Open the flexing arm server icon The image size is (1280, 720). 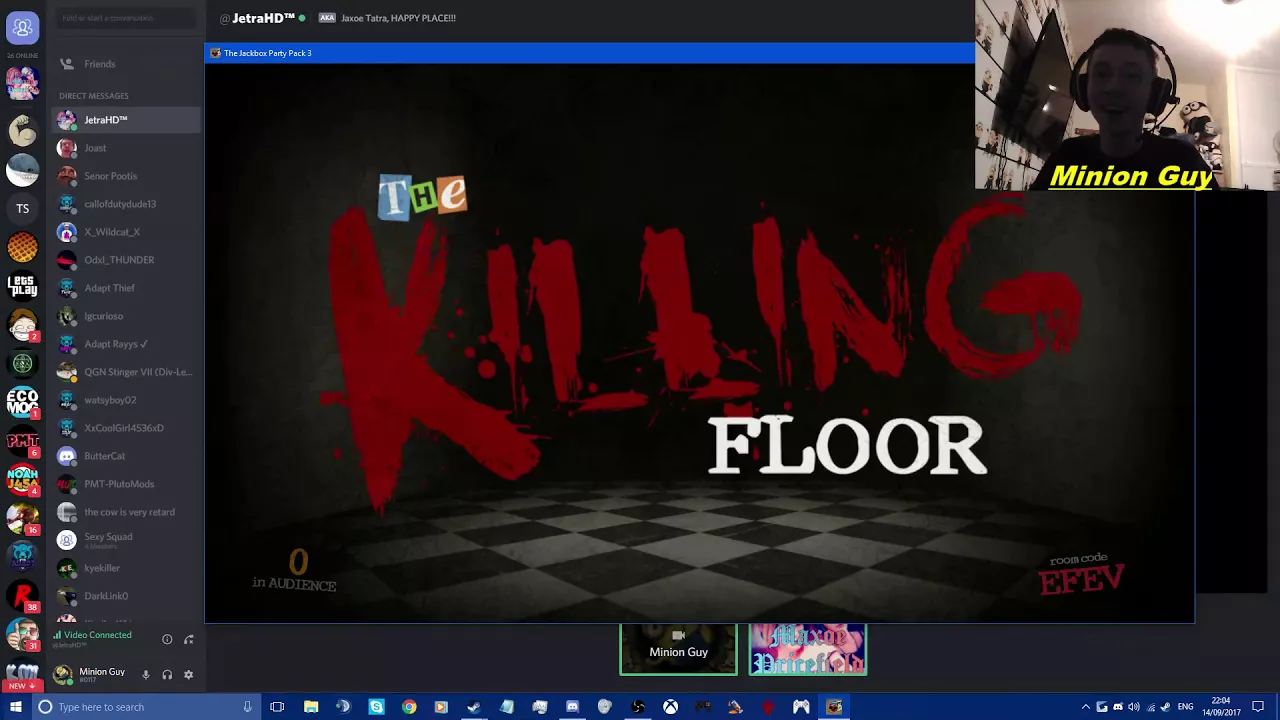(22, 131)
